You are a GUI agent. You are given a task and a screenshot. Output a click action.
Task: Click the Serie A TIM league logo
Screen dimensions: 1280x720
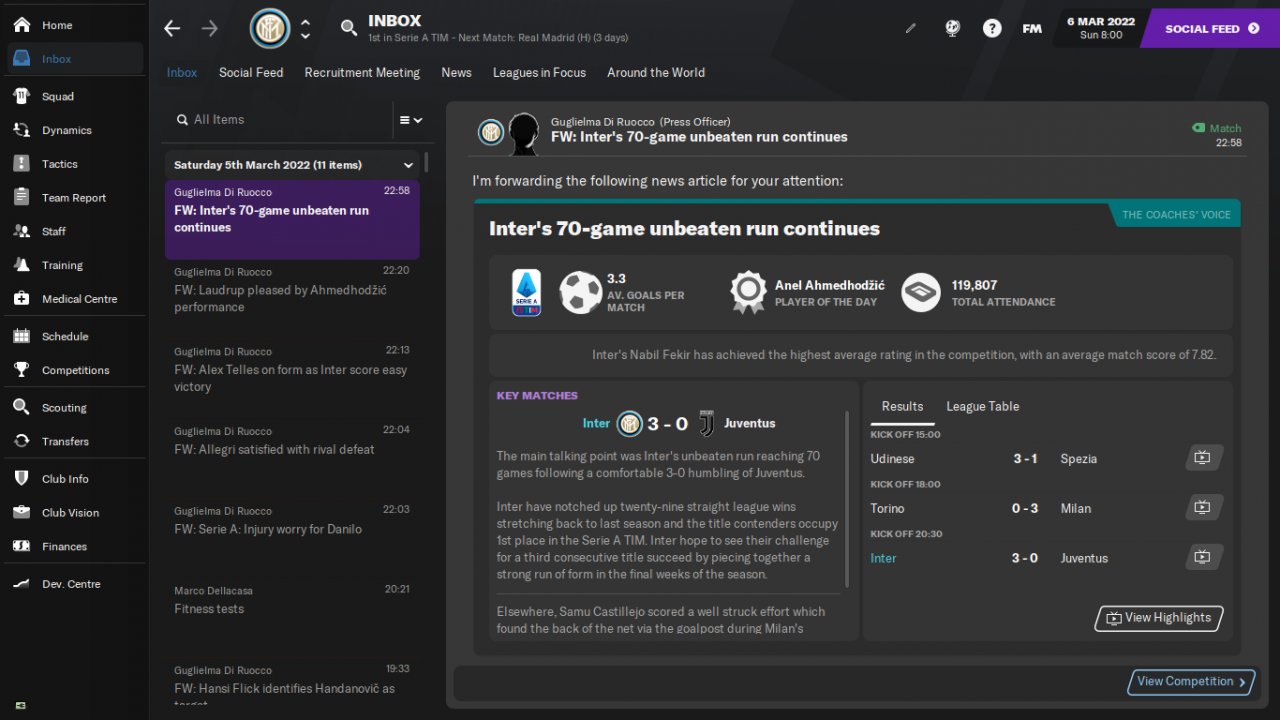(526, 293)
